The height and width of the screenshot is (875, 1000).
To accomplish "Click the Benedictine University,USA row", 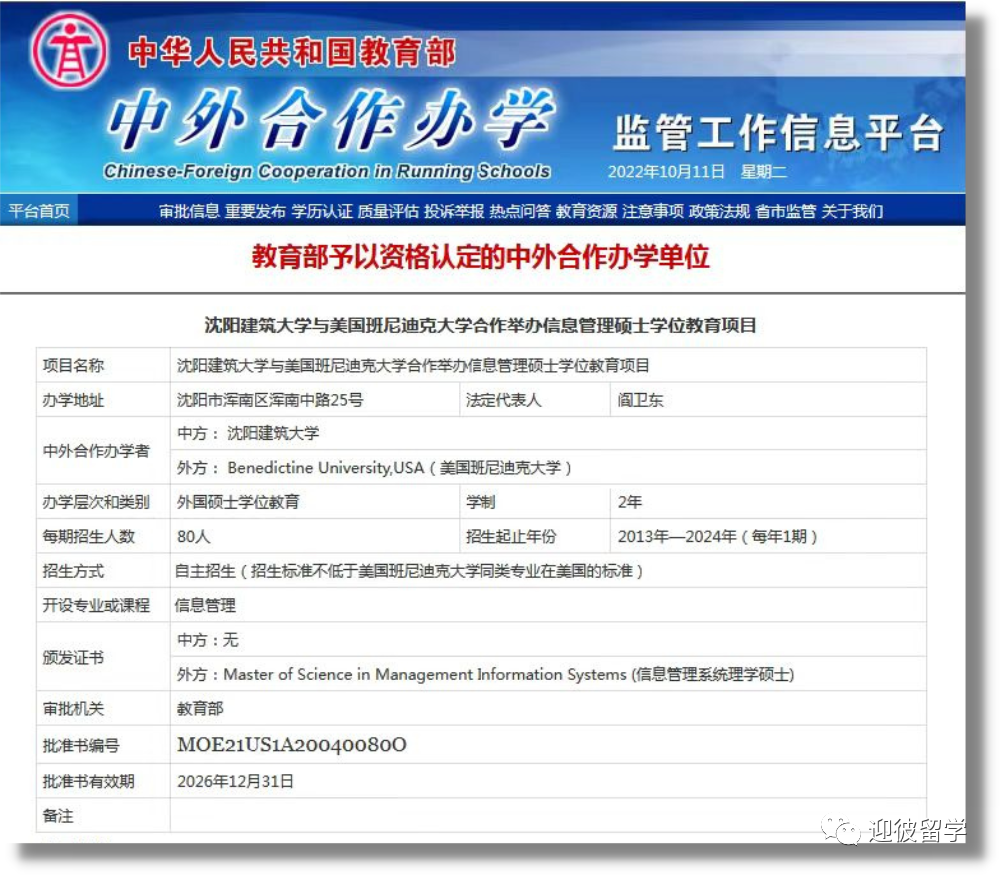I will coord(548,467).
